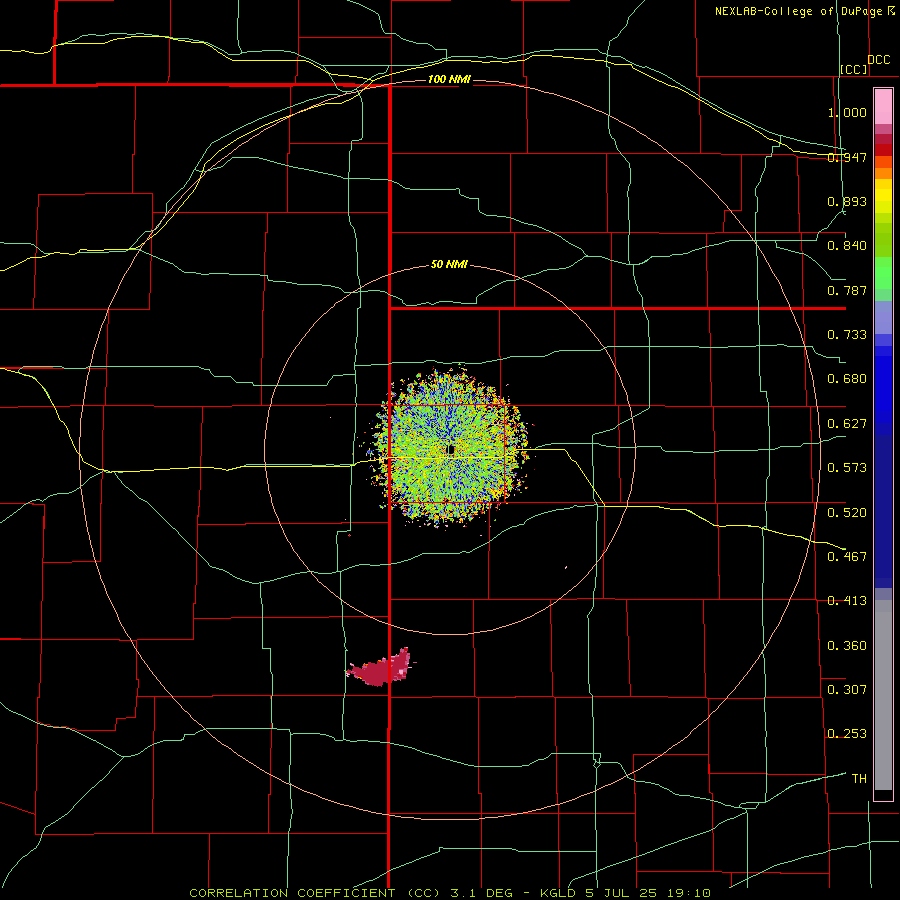This screenshot has height=900, width=900.
Task: Click the 0.627 scale value
Action: click(x=847, y=424)
